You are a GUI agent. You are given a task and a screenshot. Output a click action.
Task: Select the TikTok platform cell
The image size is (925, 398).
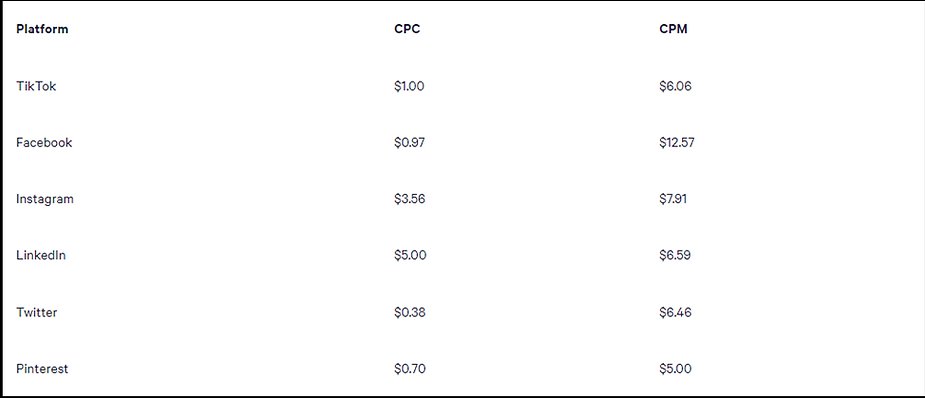coord(36,86)
